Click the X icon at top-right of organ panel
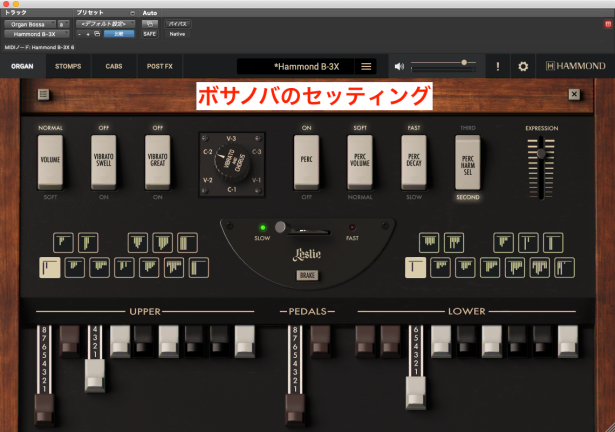The image size is (615, 432). (574, 96)
